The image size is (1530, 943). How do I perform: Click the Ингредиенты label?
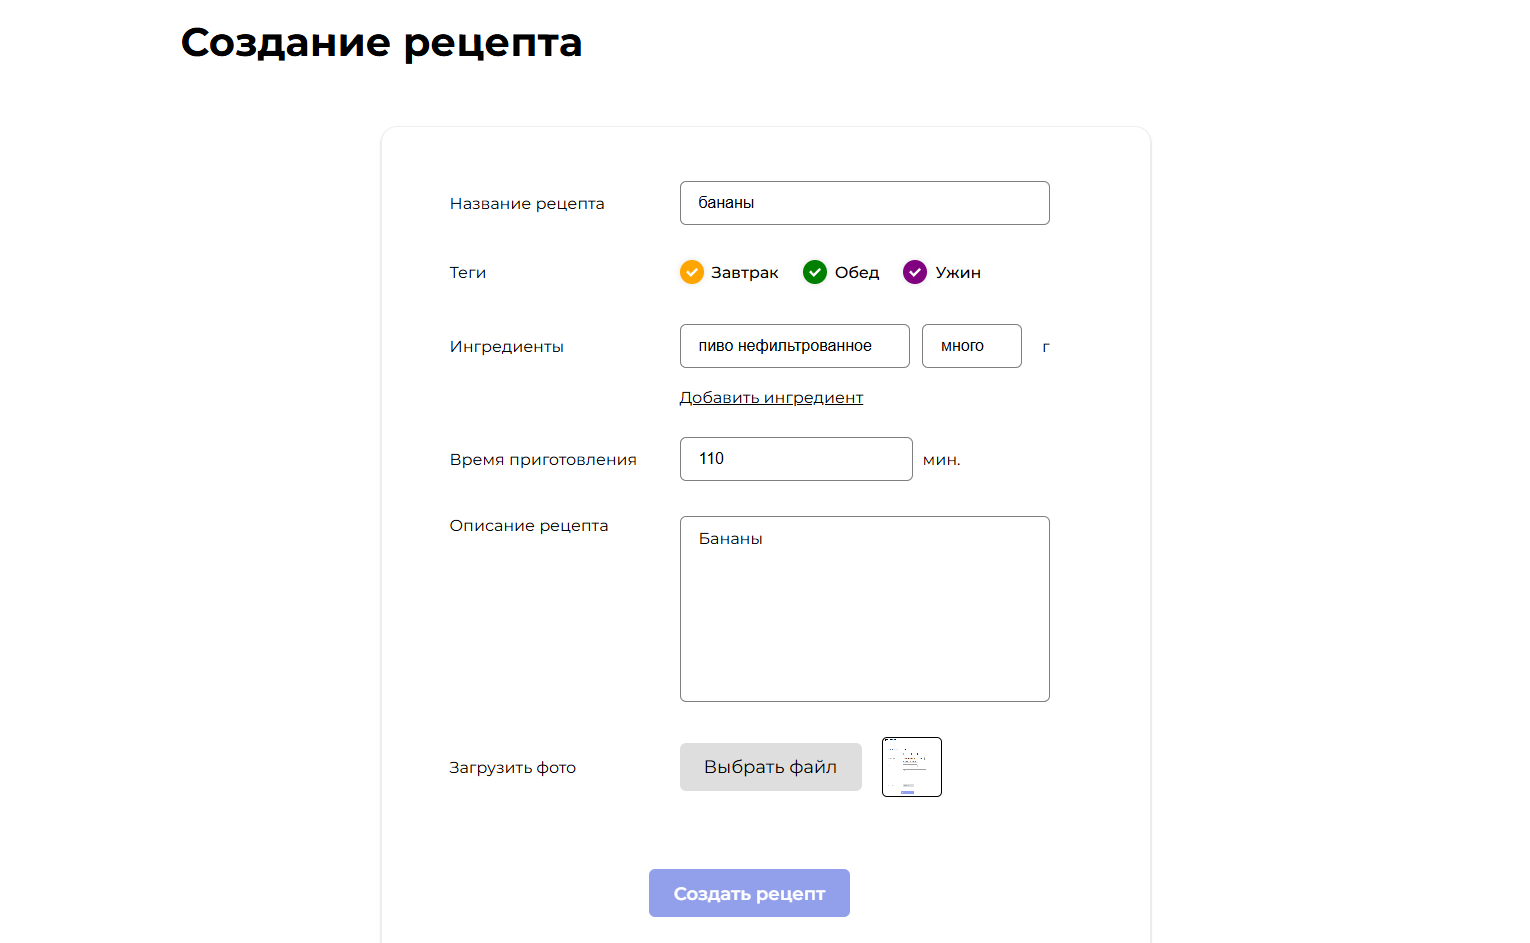pyautogui.click(x=507, y=347)
